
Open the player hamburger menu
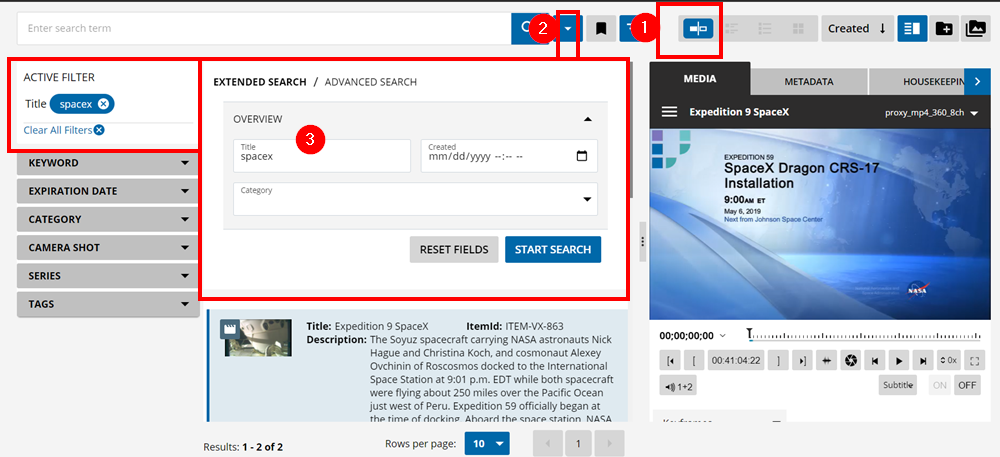click(669, 112)
